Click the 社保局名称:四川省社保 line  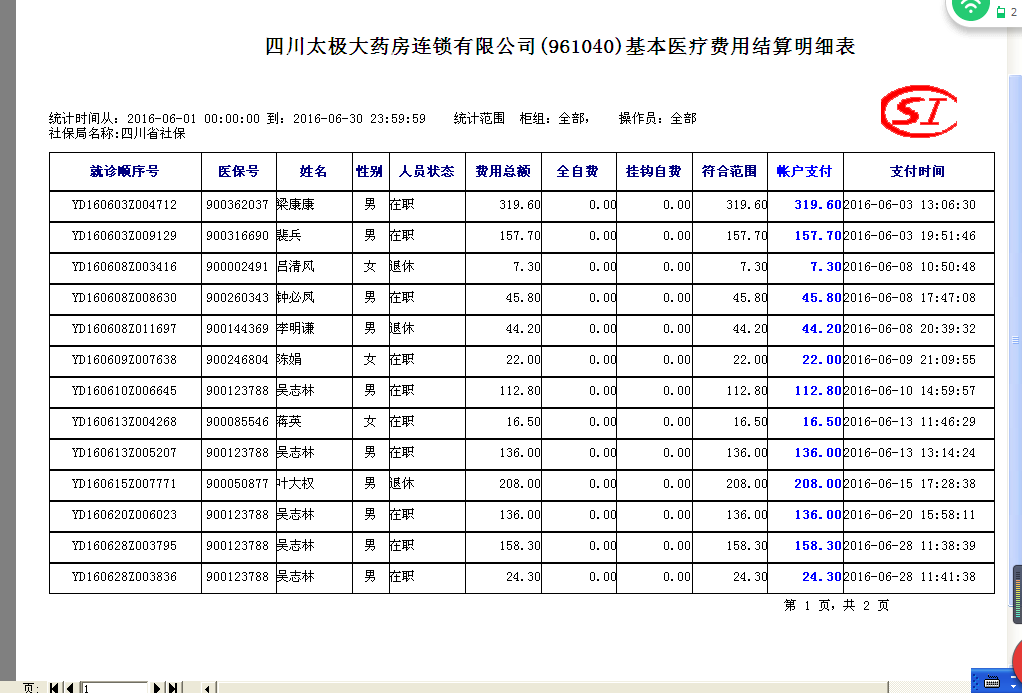tap(117, 134)
